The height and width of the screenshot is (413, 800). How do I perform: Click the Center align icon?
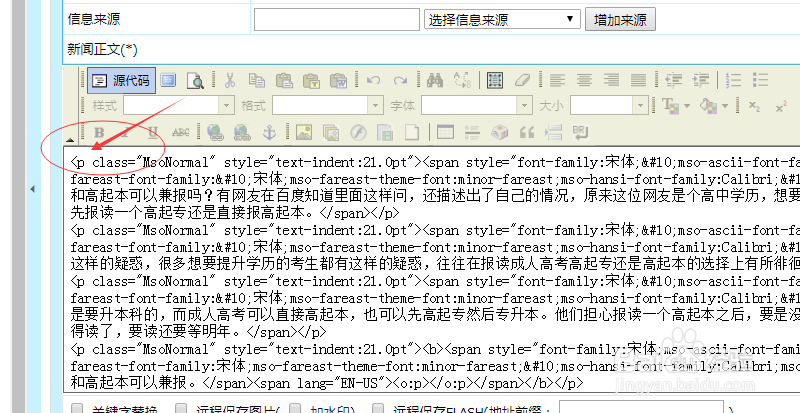(584, 80)
